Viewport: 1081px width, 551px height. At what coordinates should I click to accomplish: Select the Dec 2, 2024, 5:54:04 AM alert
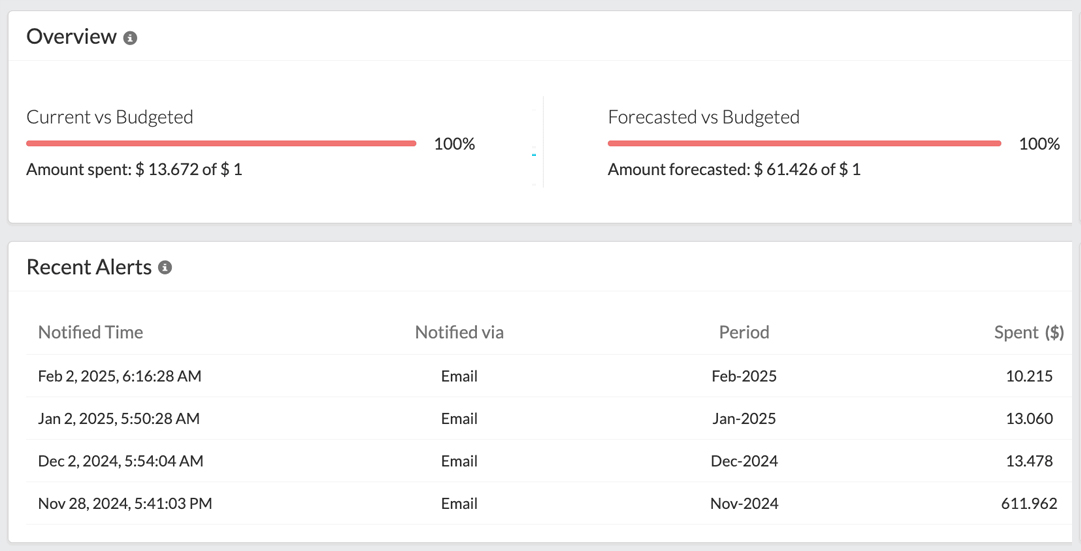[x=121, y=461]
